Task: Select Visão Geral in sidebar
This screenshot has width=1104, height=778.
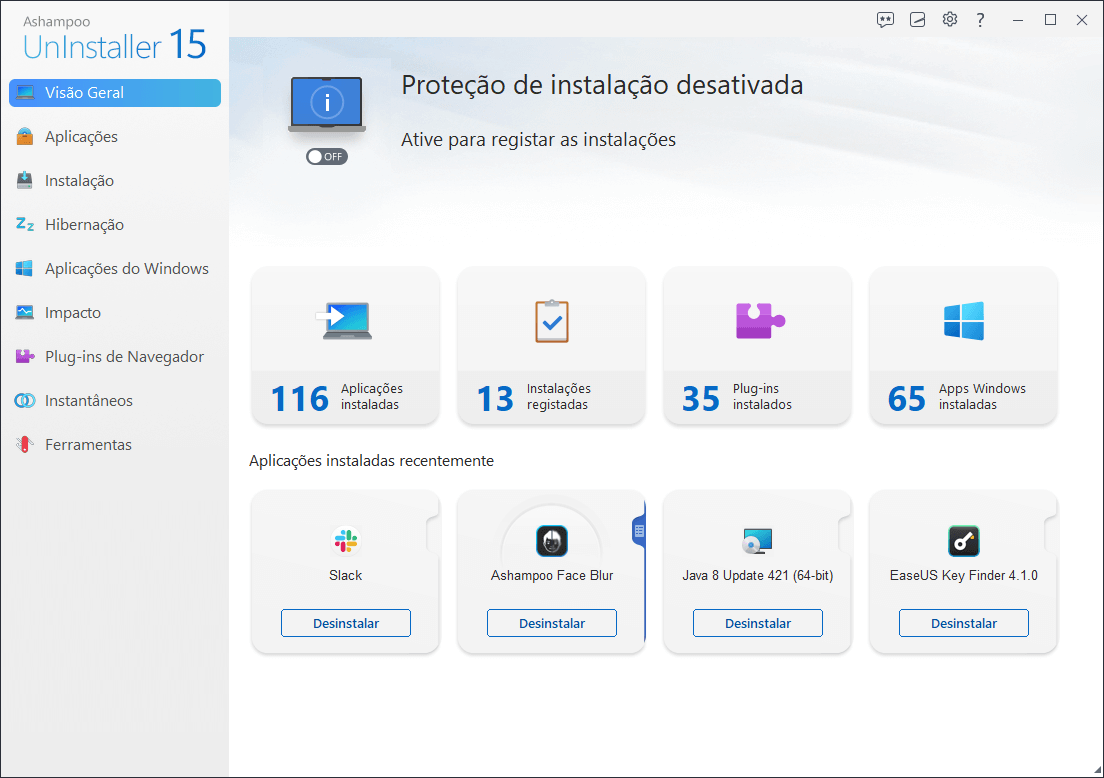Action: (x=115, y=93)
